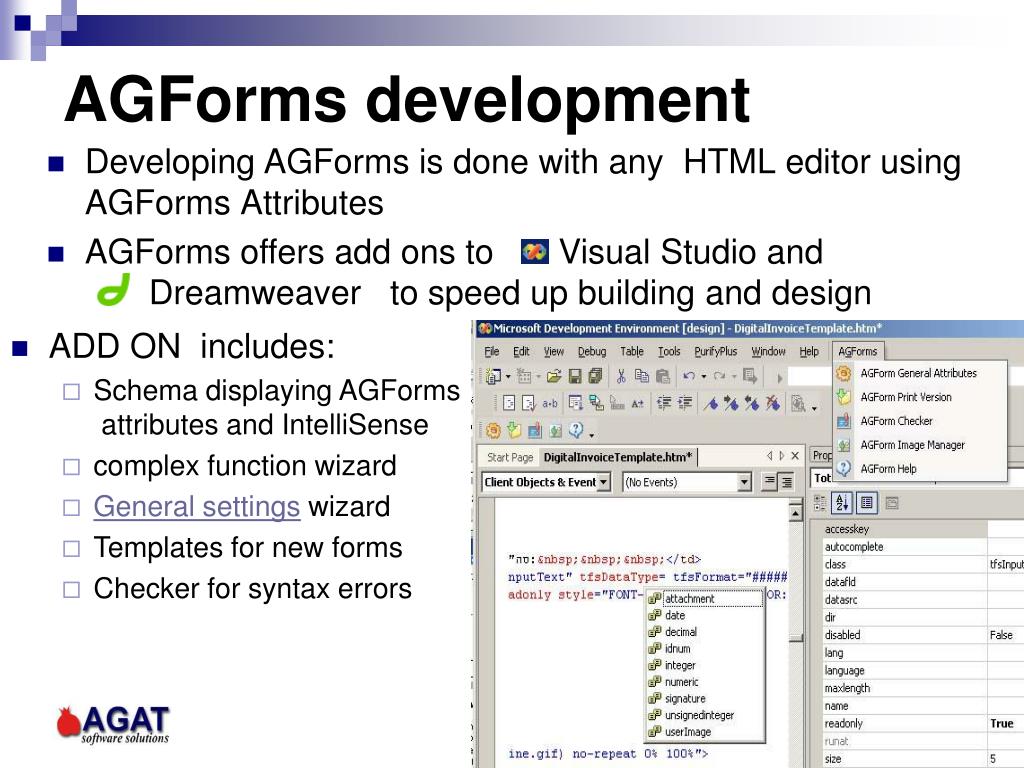
Task: Click the editor vertical scrollbar up arrow
Action: pyautogui.click(x=795, y=514)
